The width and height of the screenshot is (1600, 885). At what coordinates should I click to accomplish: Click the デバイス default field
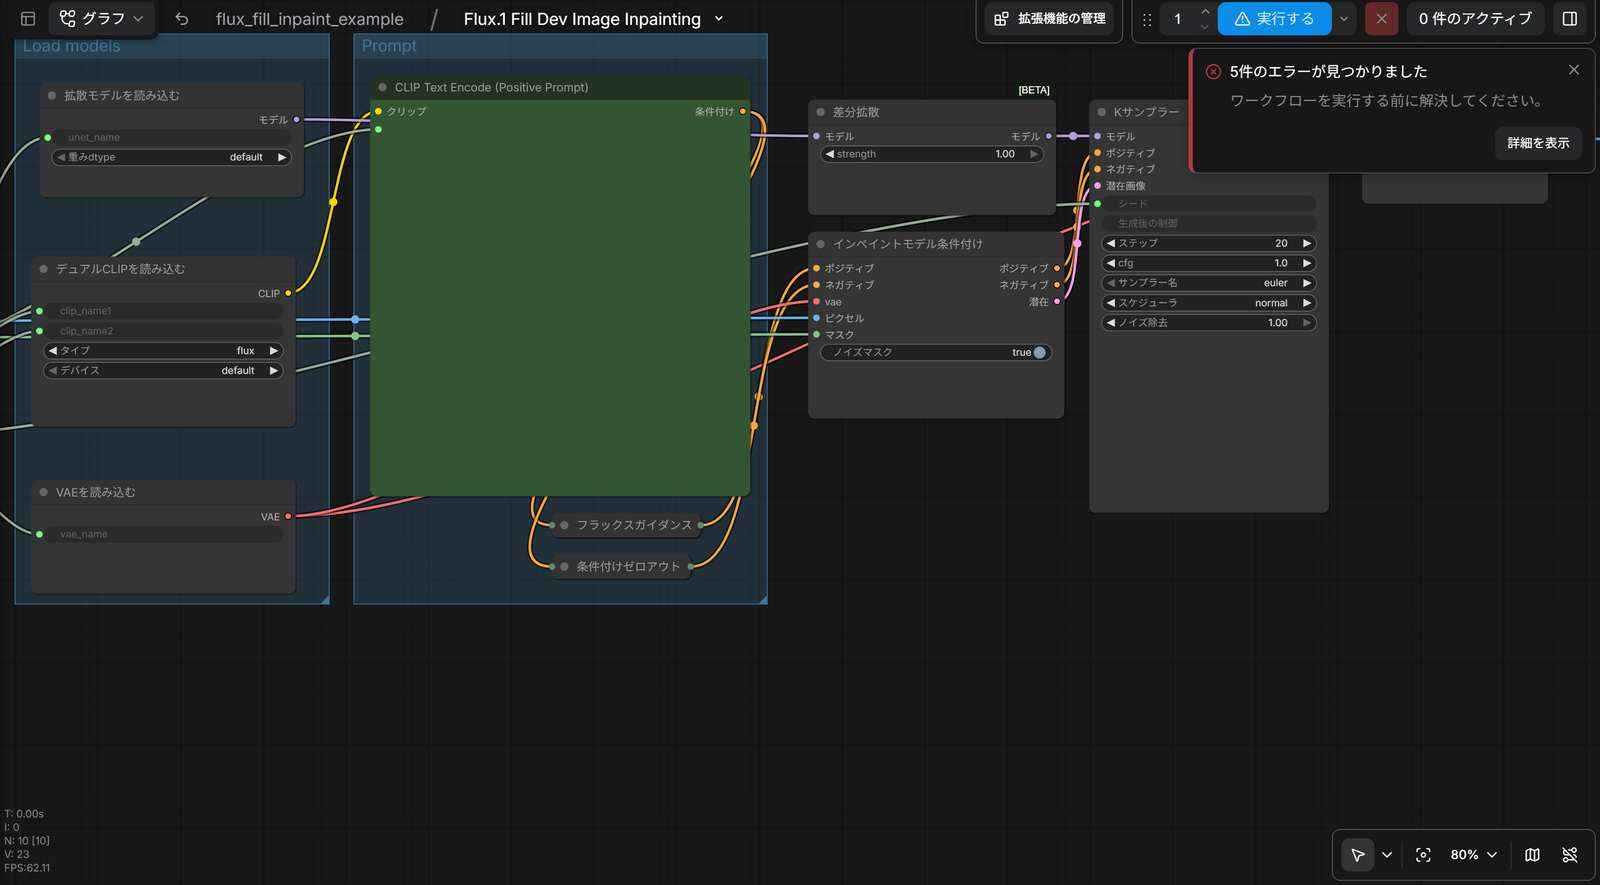(163, 371)
